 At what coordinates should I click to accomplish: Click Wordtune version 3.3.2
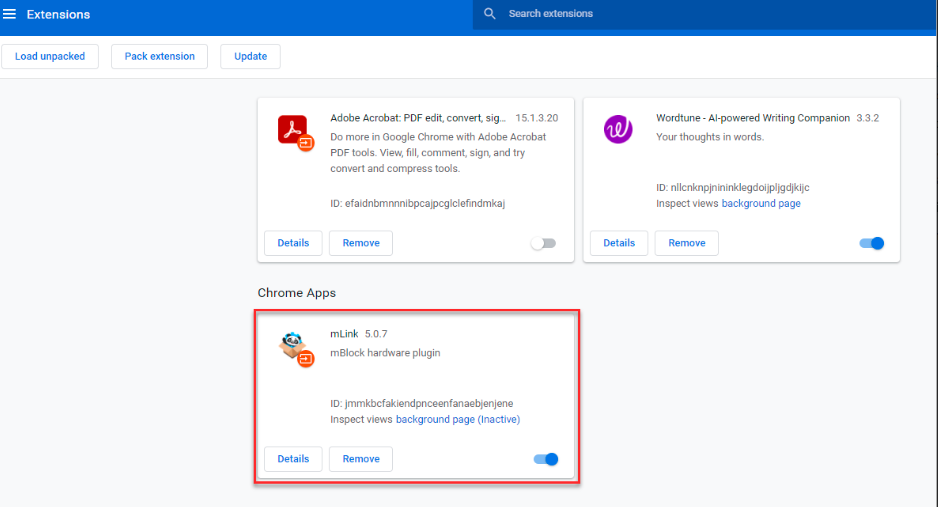867,118
